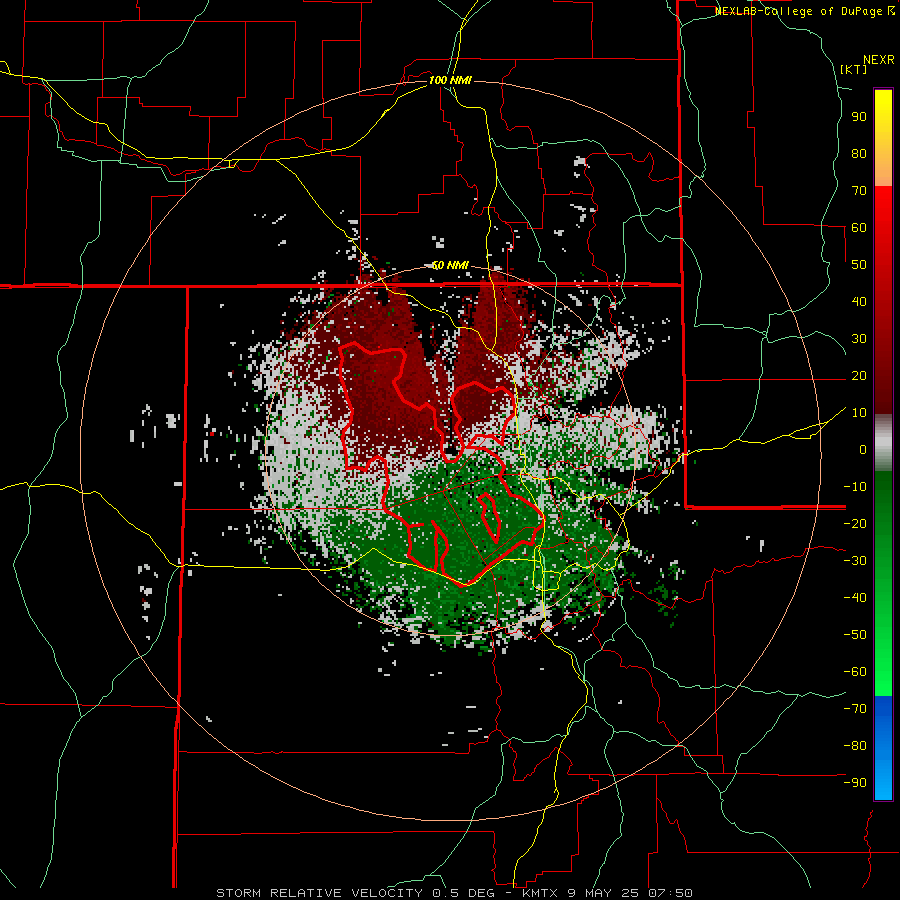Click the NEXLAB-College of DuPage label

[800, 11]
